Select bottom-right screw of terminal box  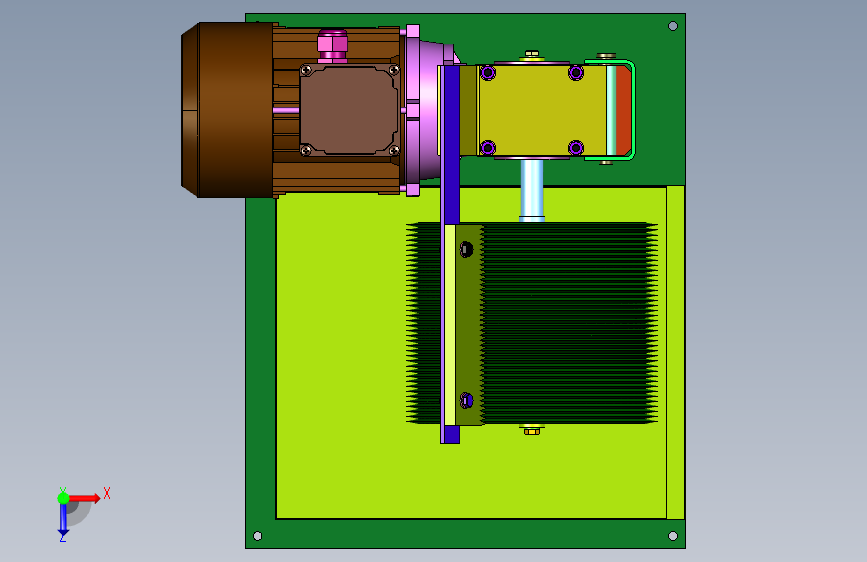pyautogui.click(x=394, y=150)
